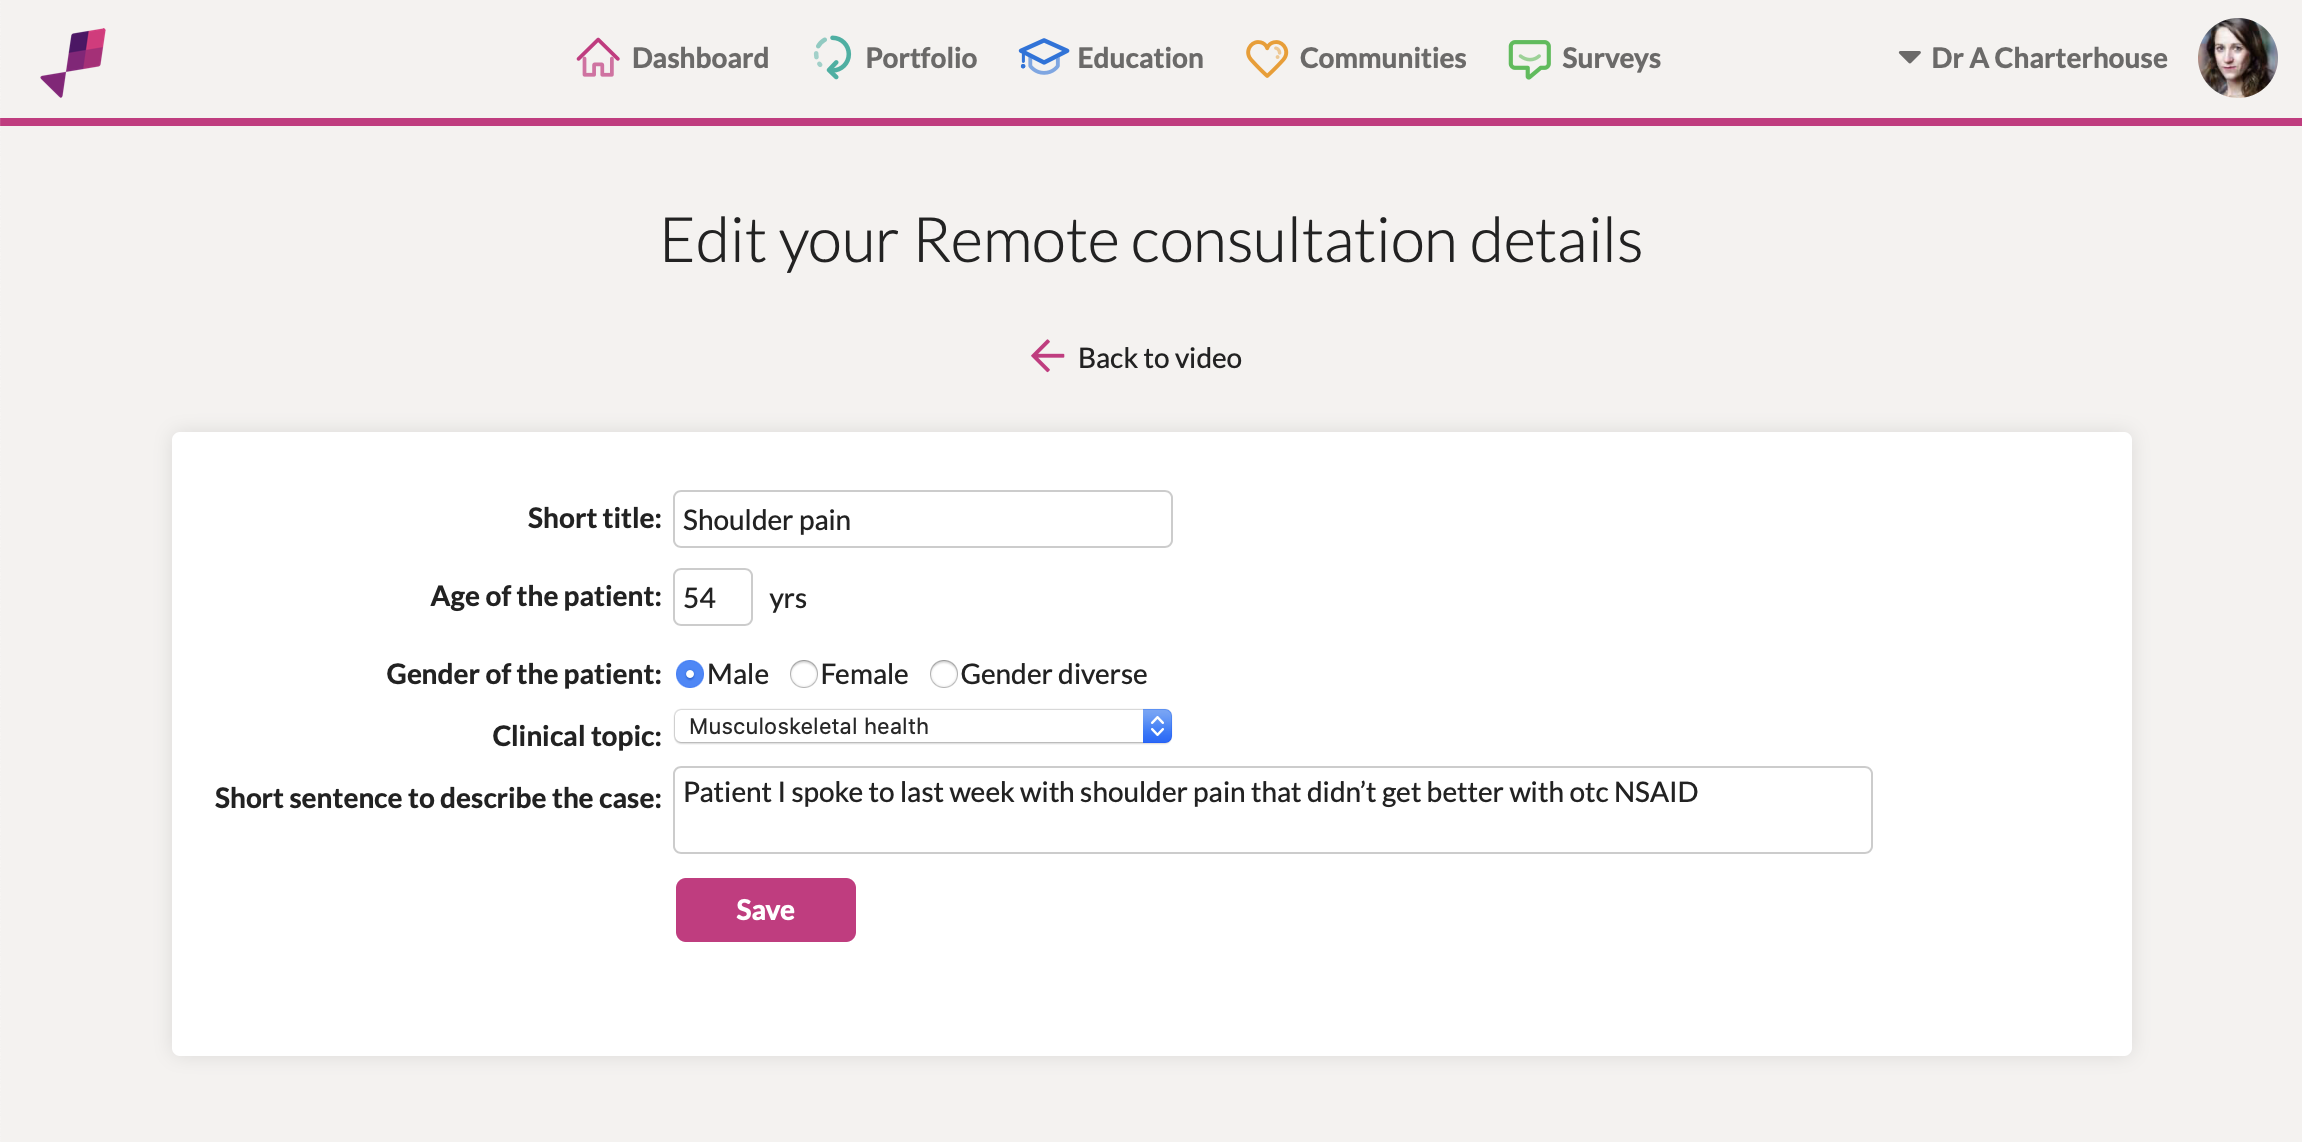Click the Portfolio circular arrow icon
The width and height of the screenshot is (2302, 1142).
(832, 58)
